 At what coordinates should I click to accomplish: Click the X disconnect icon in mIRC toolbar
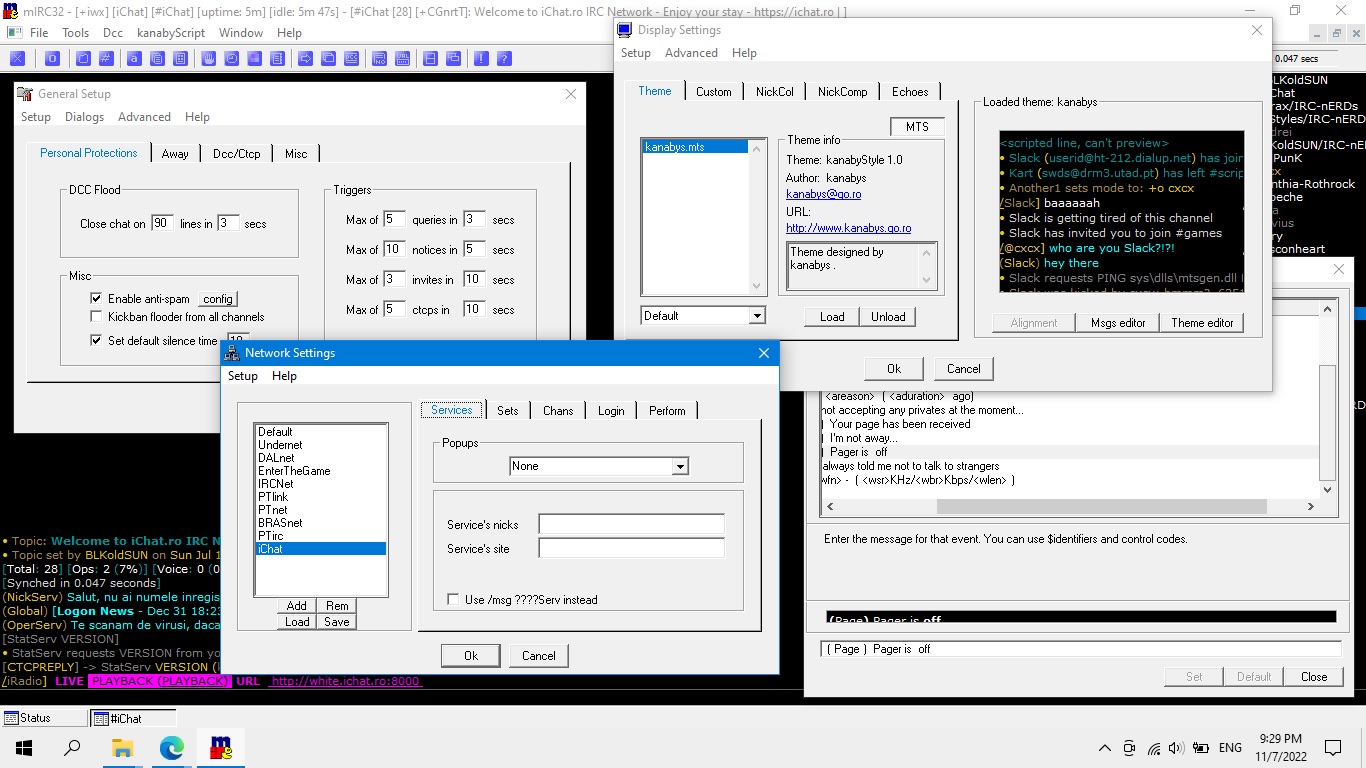[17, 59]
